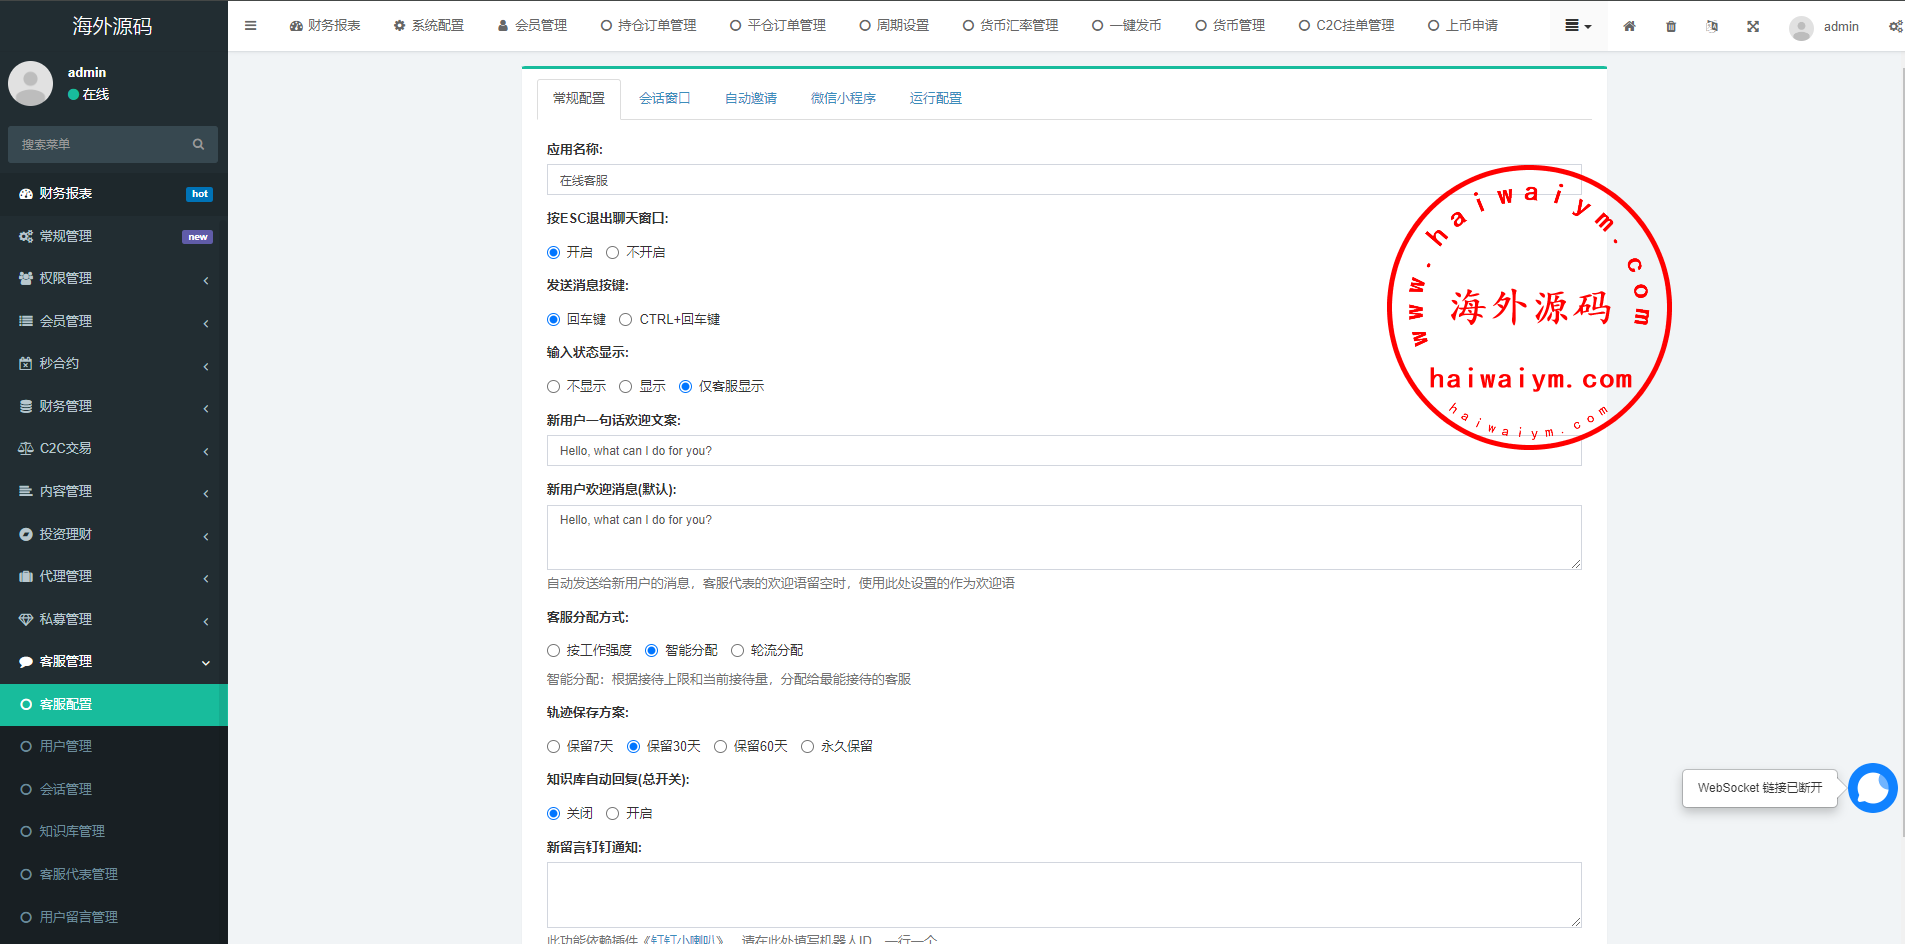Toggle fullscreen with the expand icon
1905x944 pixels.
click(1753, 26)
